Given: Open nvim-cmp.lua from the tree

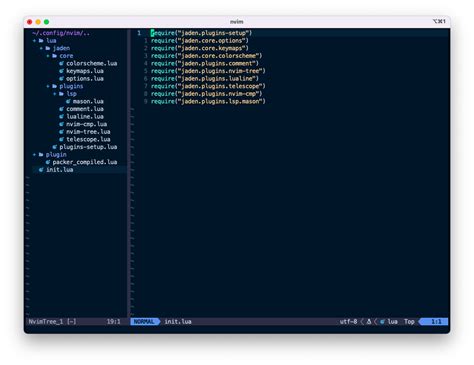Looking at the screenshot, I should 86,124.
